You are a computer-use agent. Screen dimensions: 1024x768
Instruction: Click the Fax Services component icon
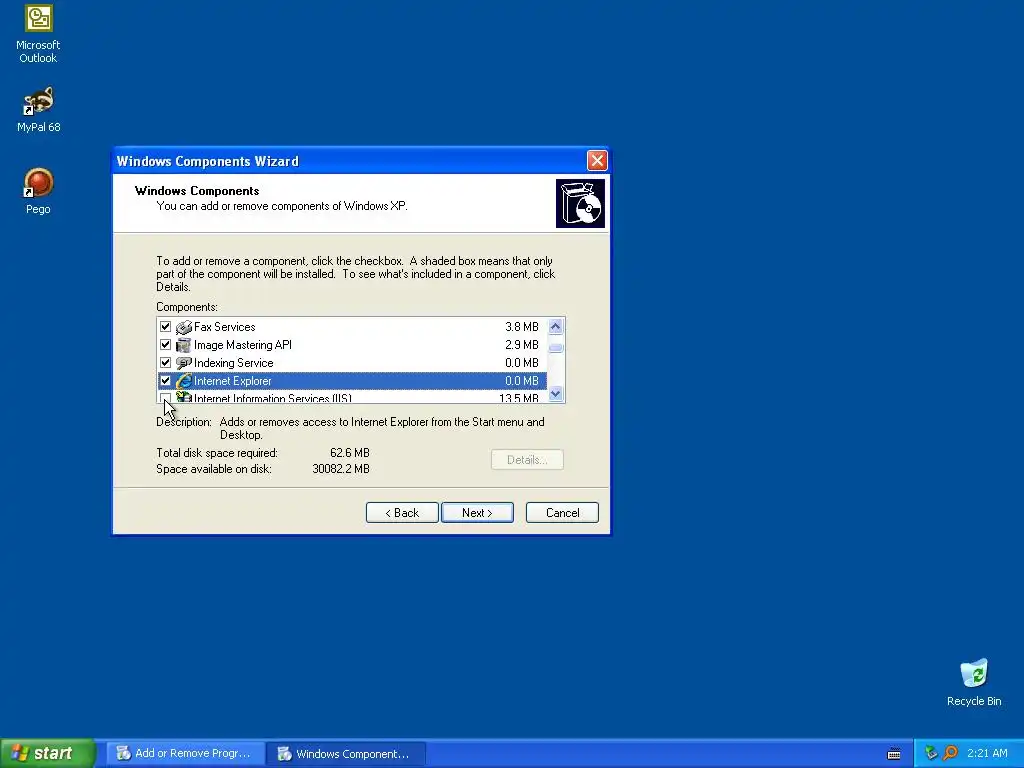pyautogui.click(x=184, y=327)
